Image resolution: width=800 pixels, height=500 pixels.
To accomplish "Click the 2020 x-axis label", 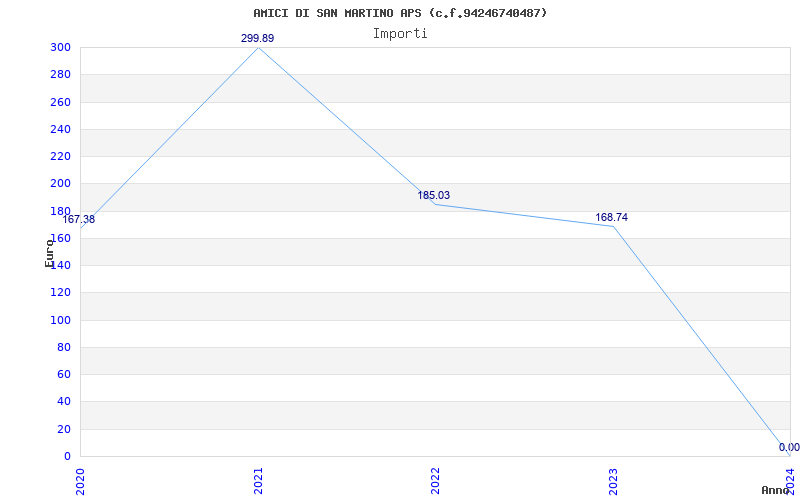I will click(80, 482).
